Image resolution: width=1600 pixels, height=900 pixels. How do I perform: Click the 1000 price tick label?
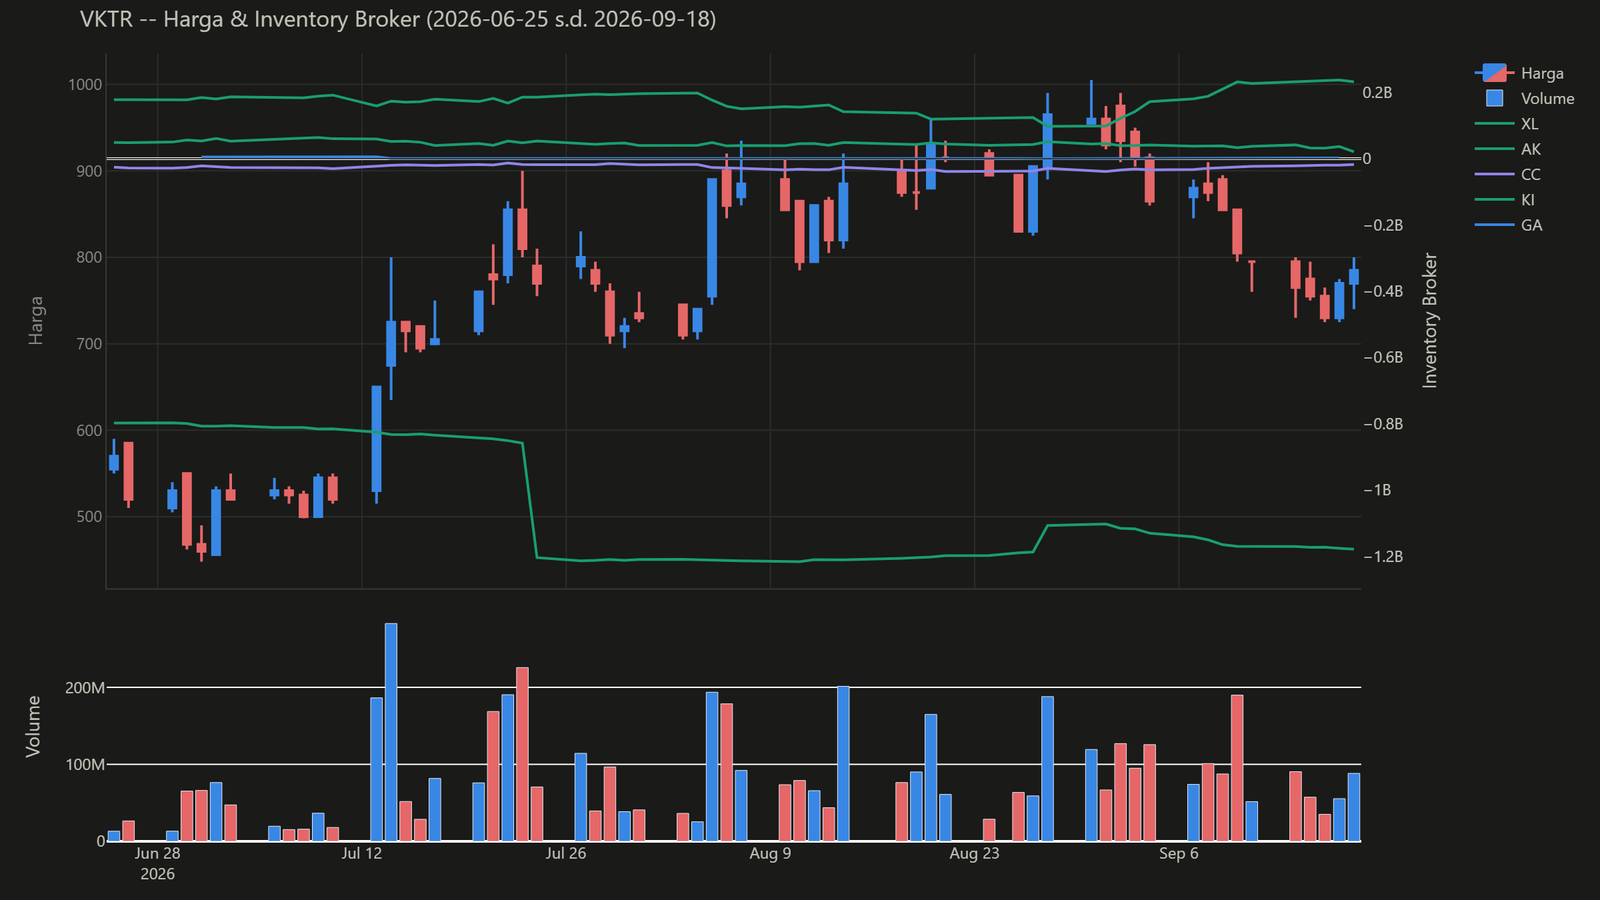85,85
